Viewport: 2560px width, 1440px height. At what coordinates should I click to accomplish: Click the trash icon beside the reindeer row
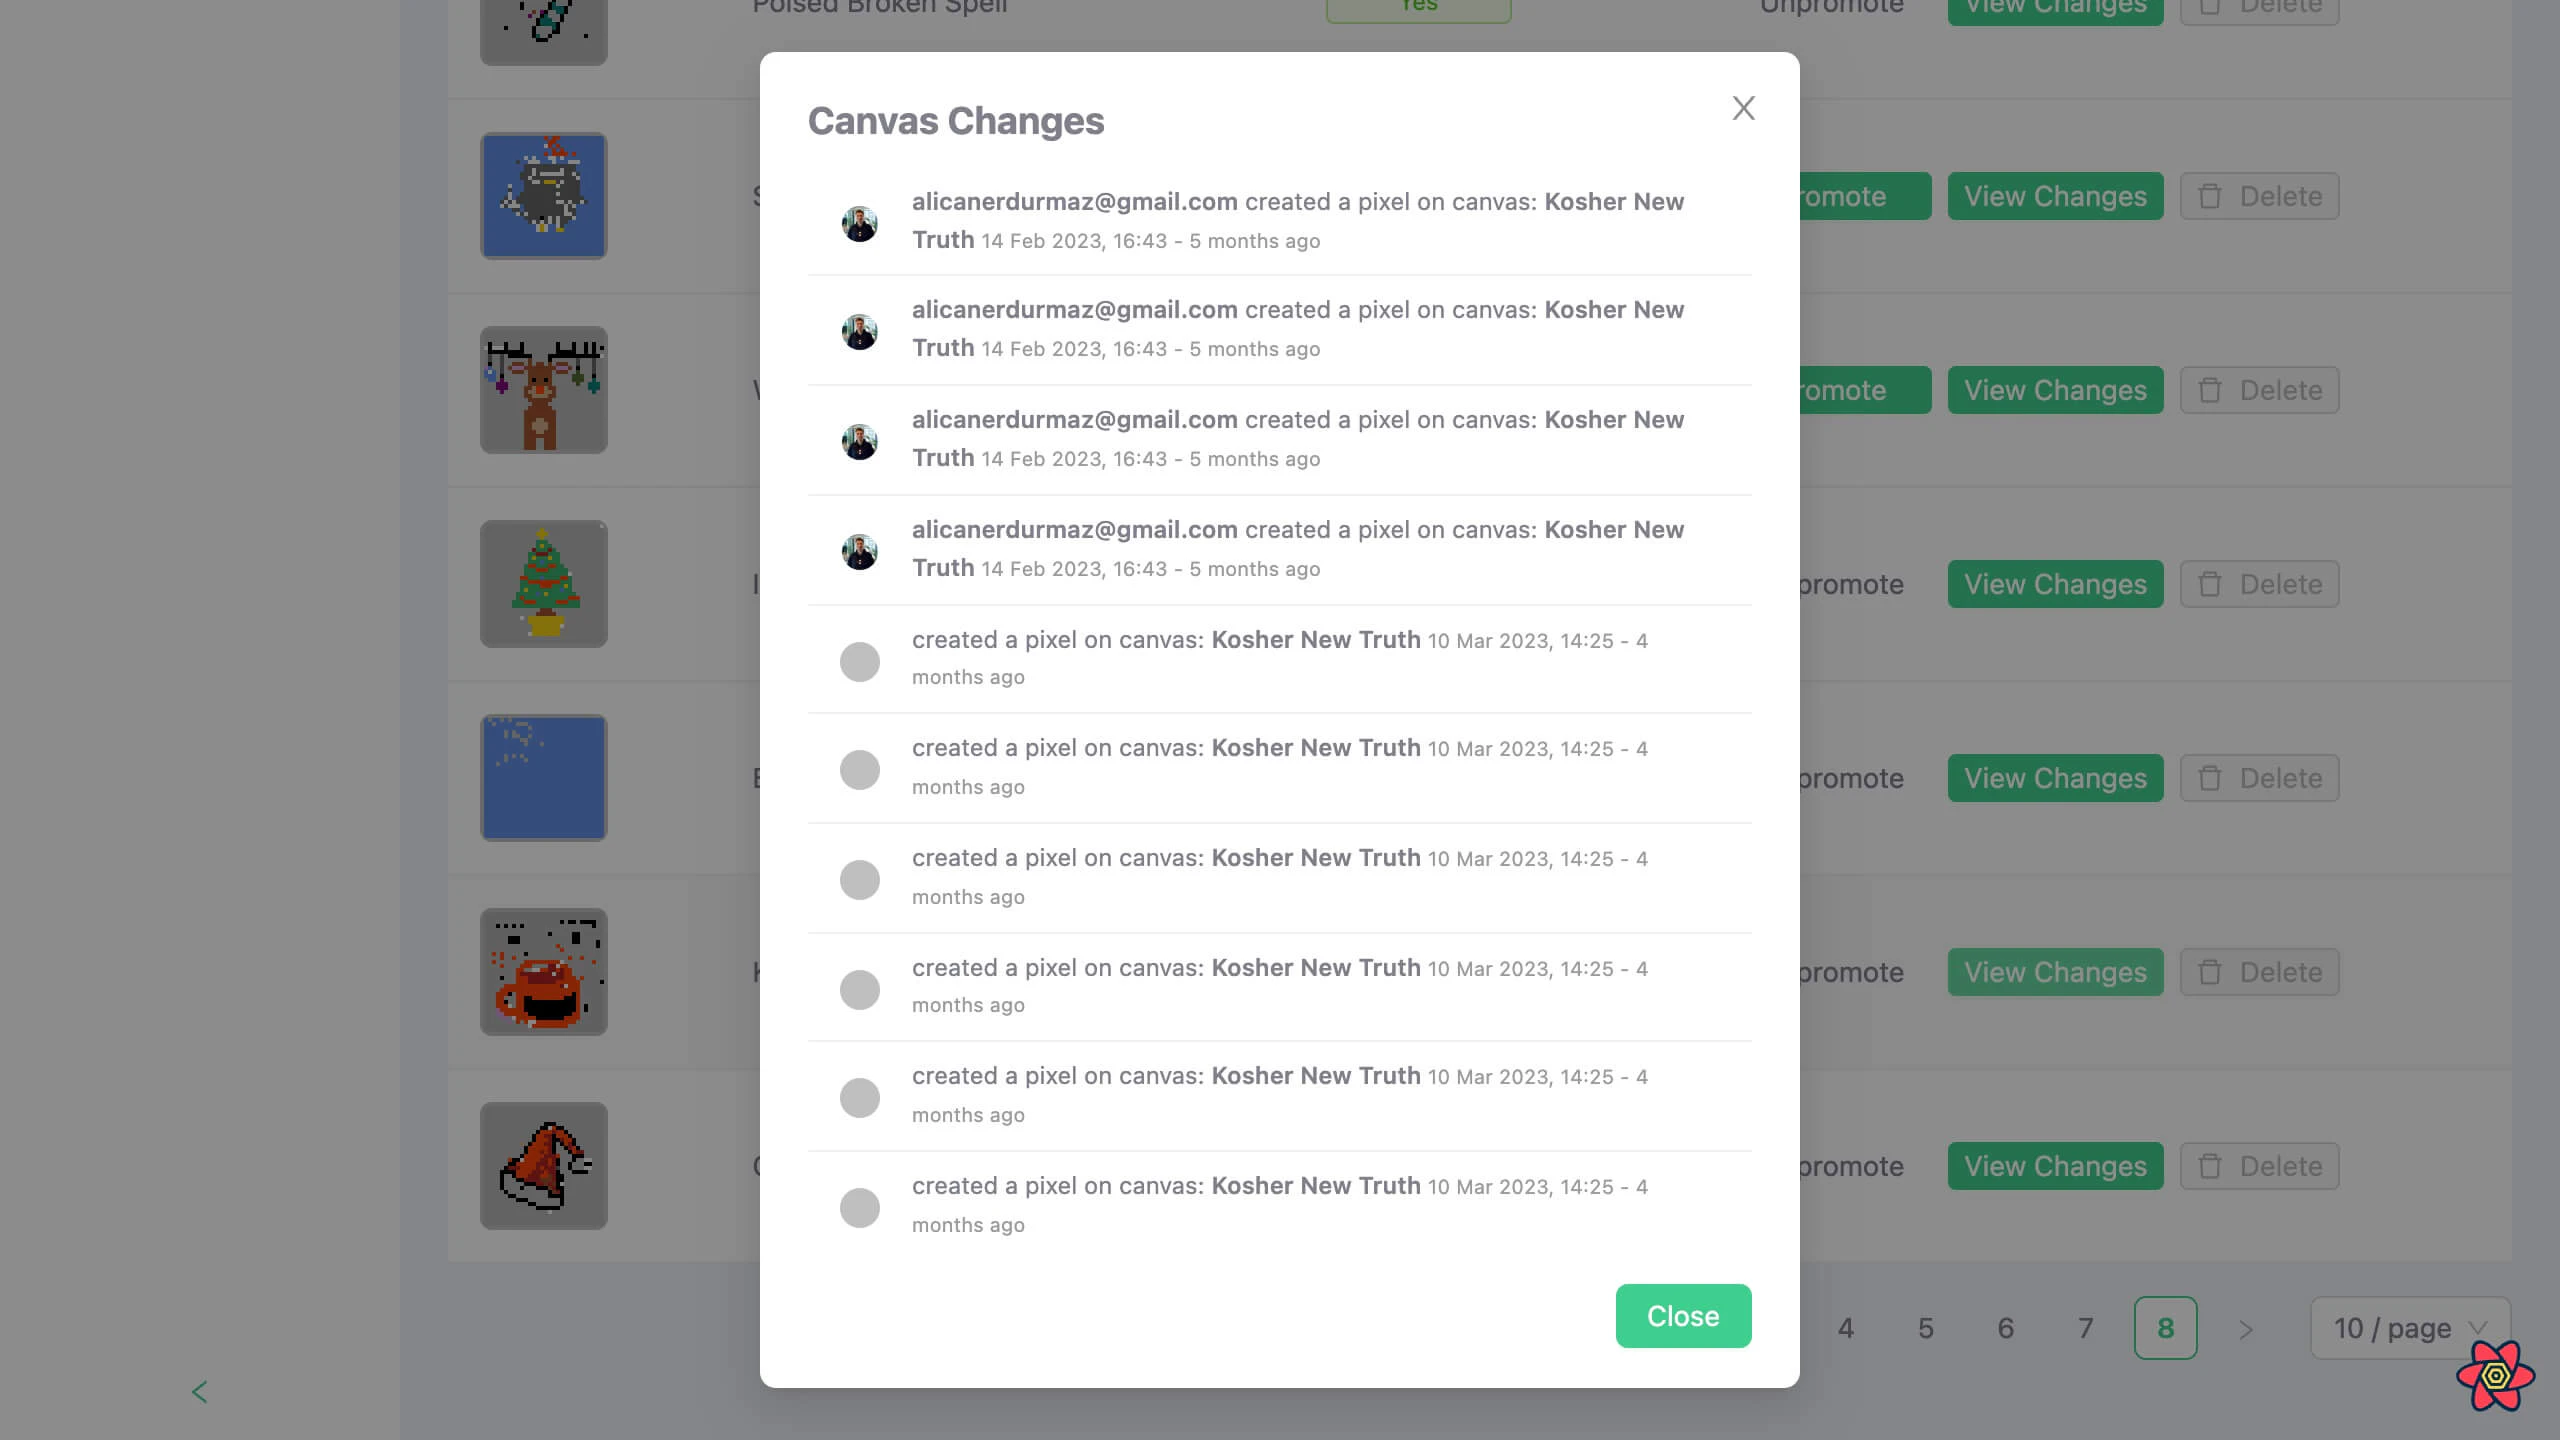pyautogui.click(x=2209, y=390)
